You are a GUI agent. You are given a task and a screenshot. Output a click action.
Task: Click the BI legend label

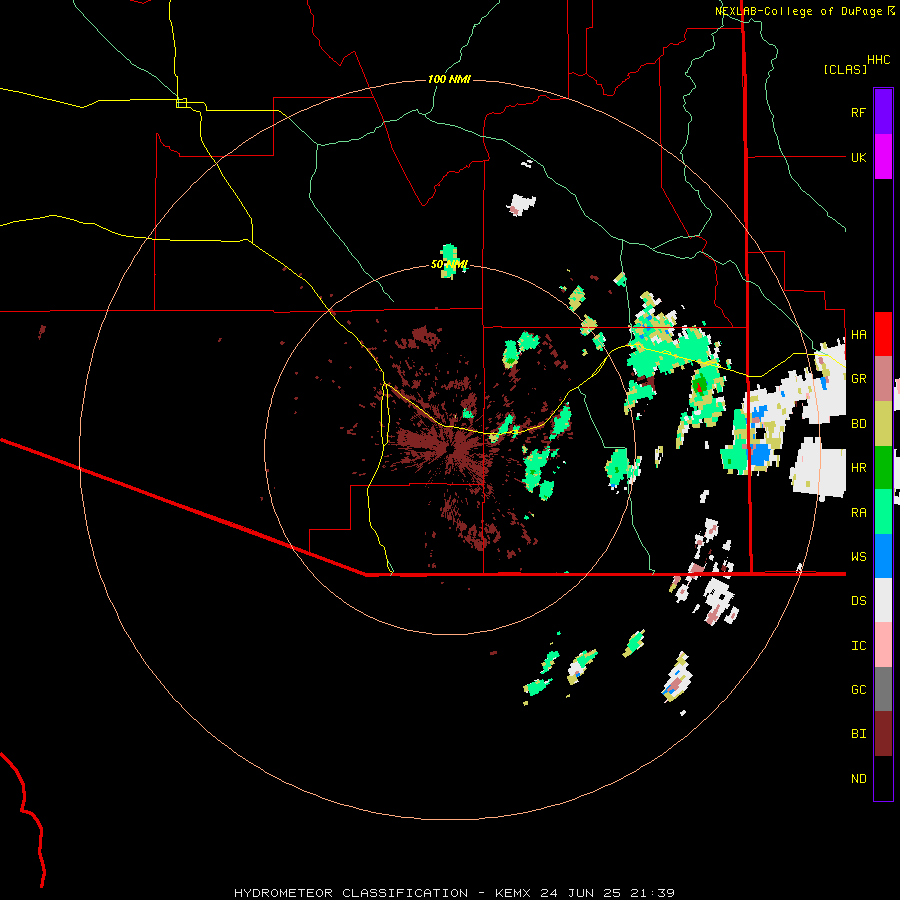858,734
